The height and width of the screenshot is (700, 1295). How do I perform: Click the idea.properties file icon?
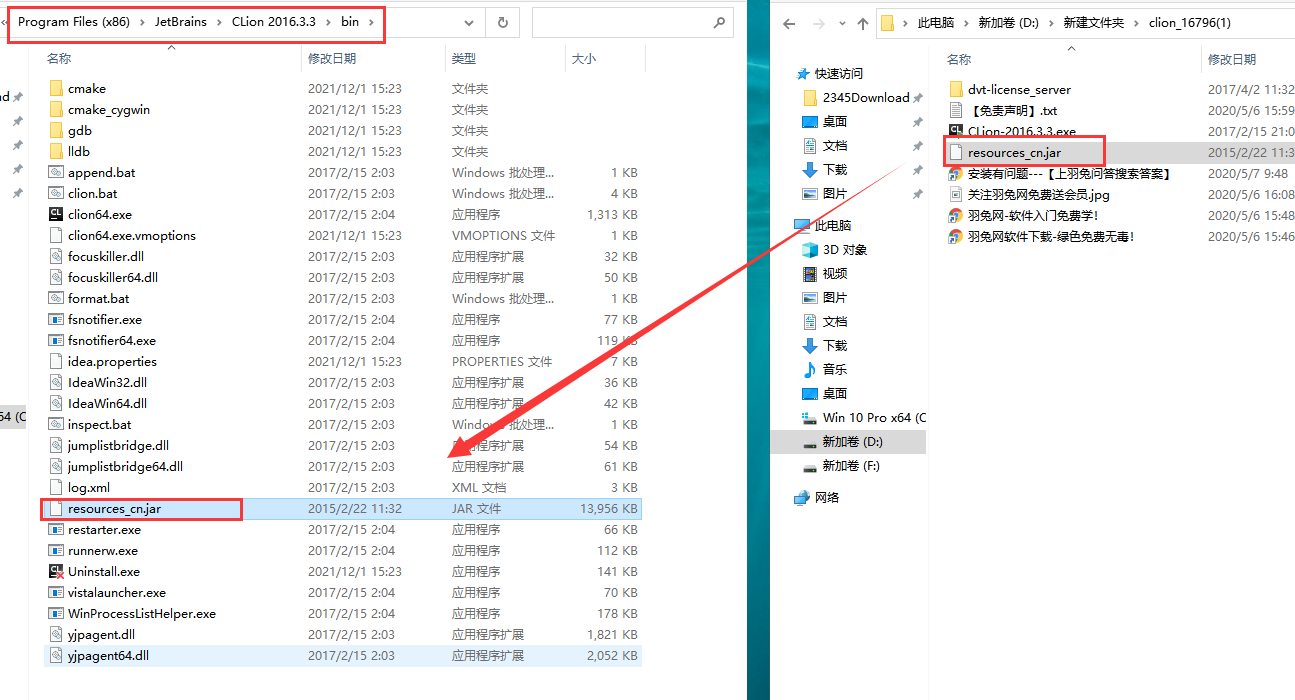coord(56,362)
